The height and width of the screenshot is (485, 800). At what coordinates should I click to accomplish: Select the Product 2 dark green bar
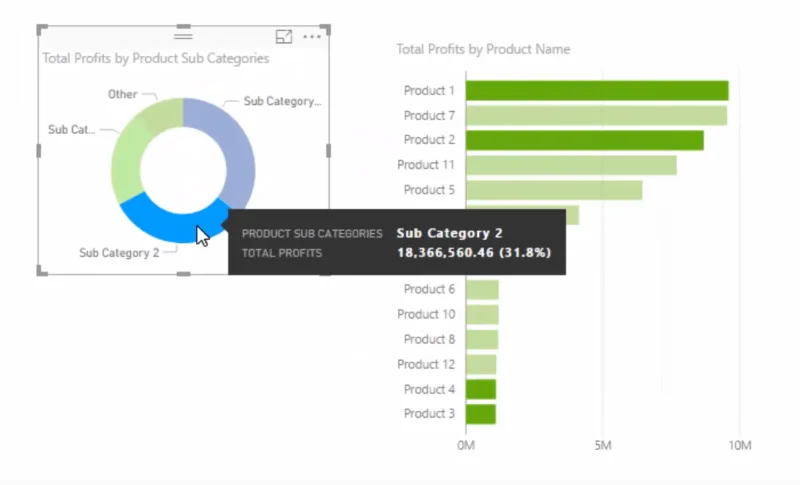585,140
